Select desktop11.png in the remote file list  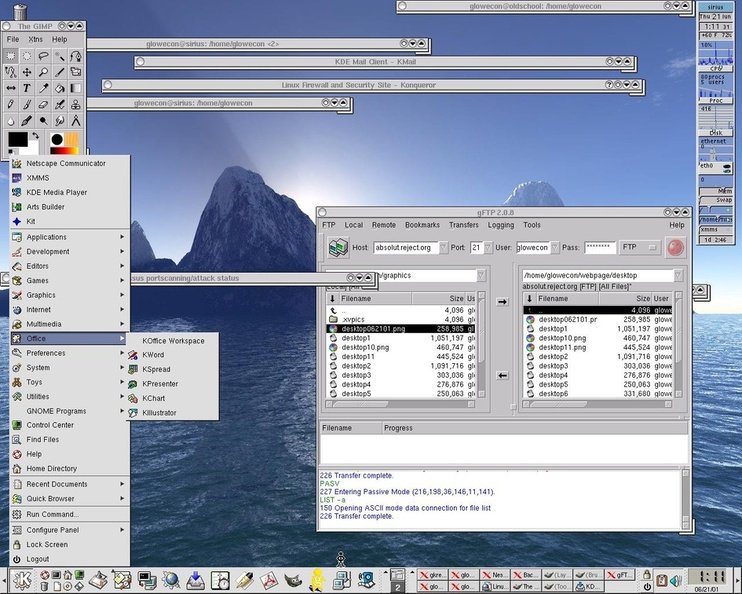598,347
